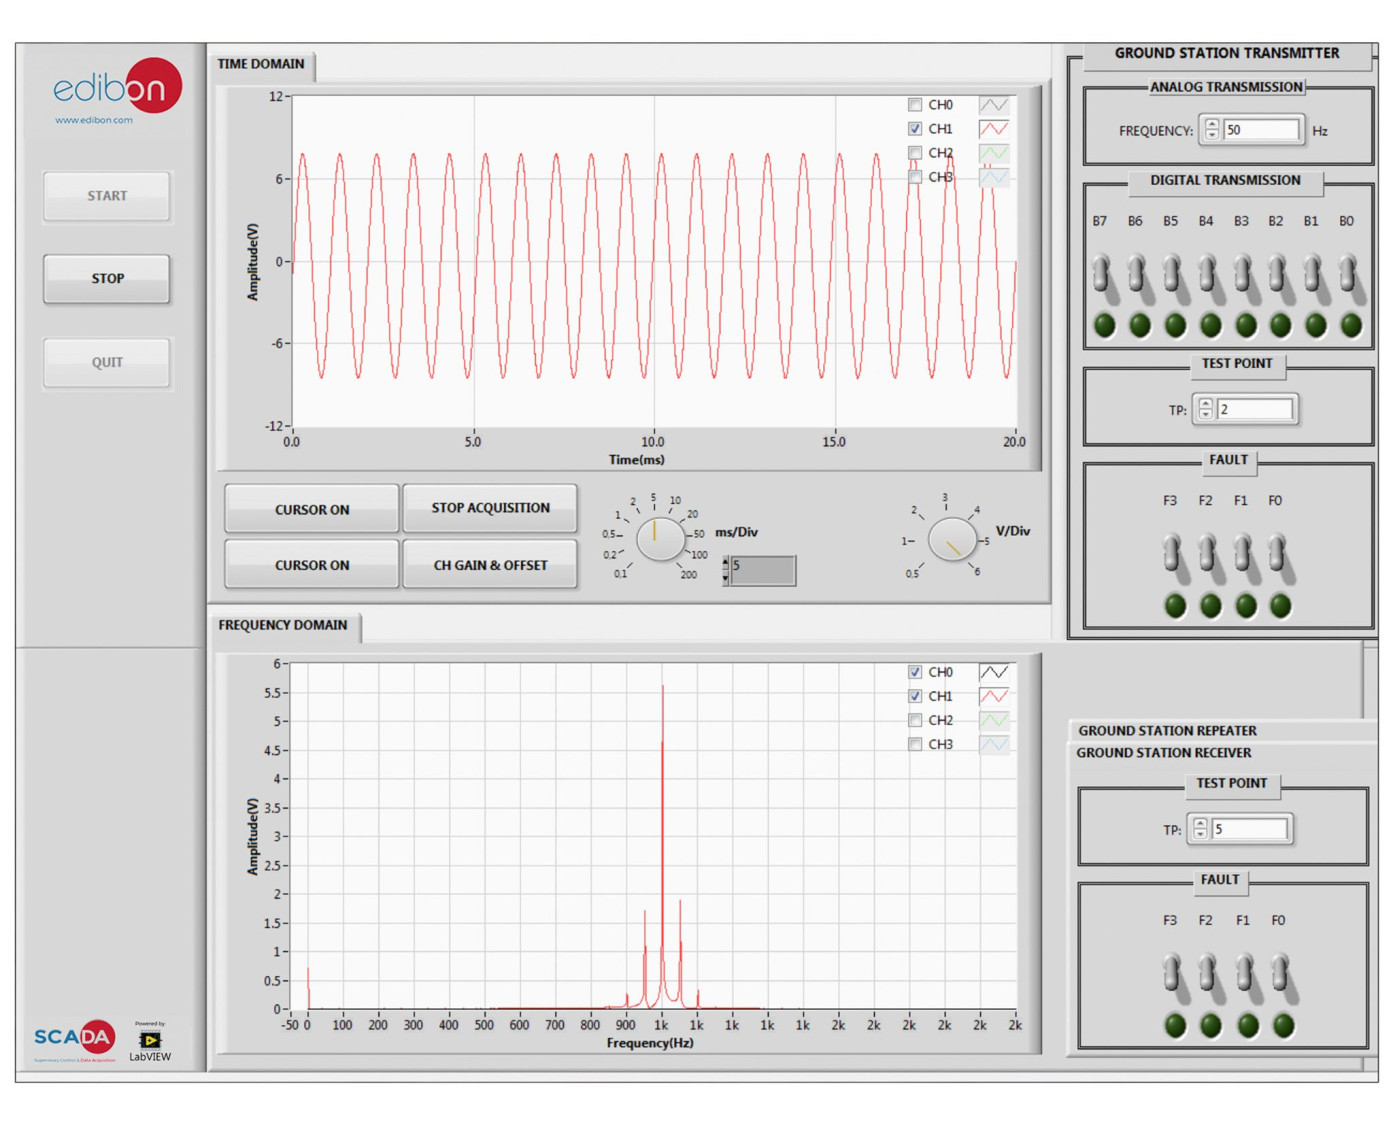The width and height of the screenshot is (1393, 1125).
Task: Click the LabVIEW logo icon
Action: click(150, 1041)
